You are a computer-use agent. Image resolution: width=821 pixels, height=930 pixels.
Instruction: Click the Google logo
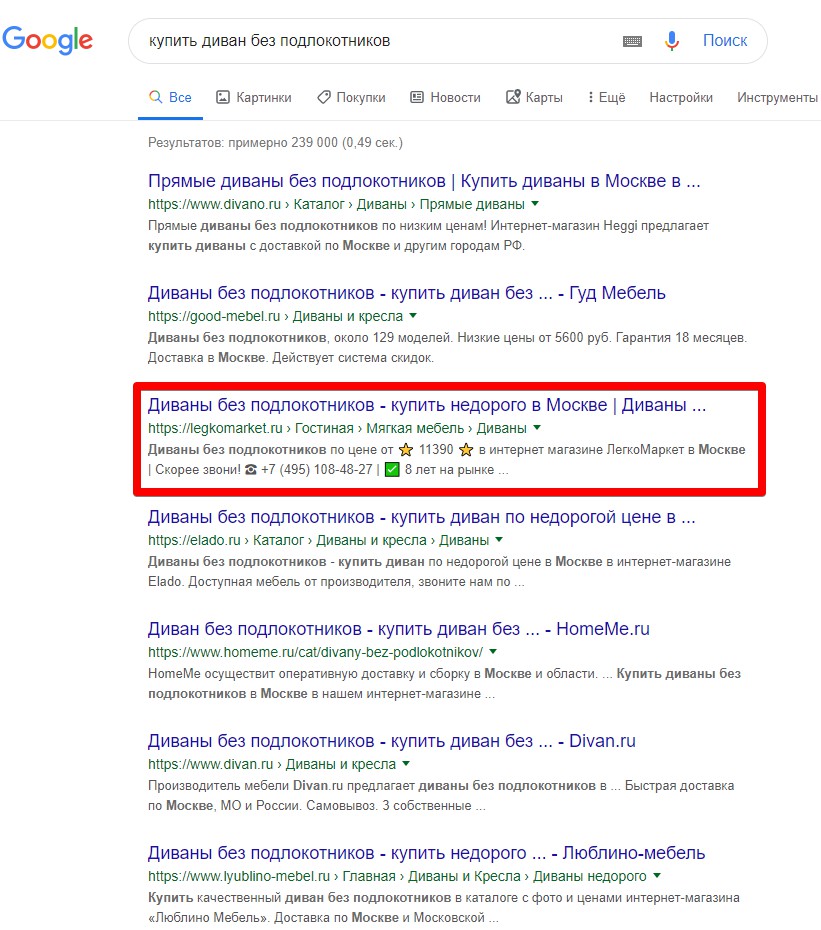click(x=47, y=40)
